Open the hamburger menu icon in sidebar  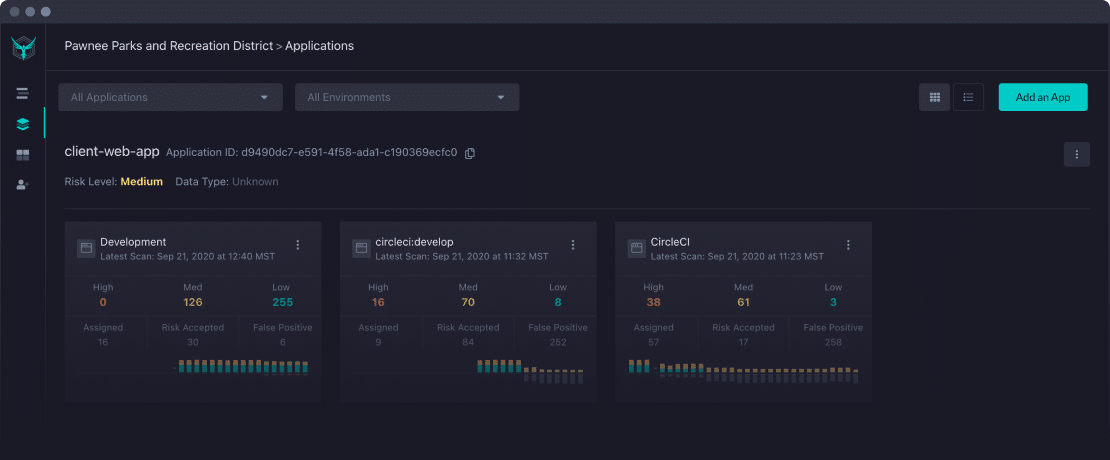[23, 93]
